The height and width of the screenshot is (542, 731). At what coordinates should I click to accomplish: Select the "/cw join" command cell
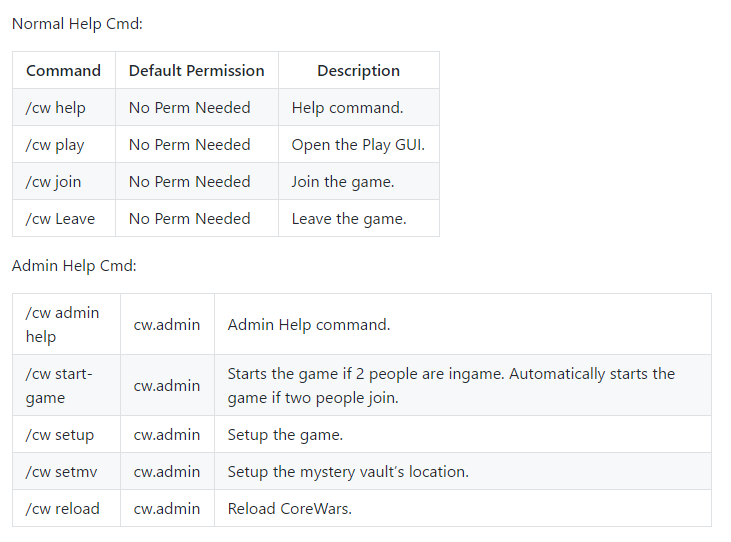54,182
